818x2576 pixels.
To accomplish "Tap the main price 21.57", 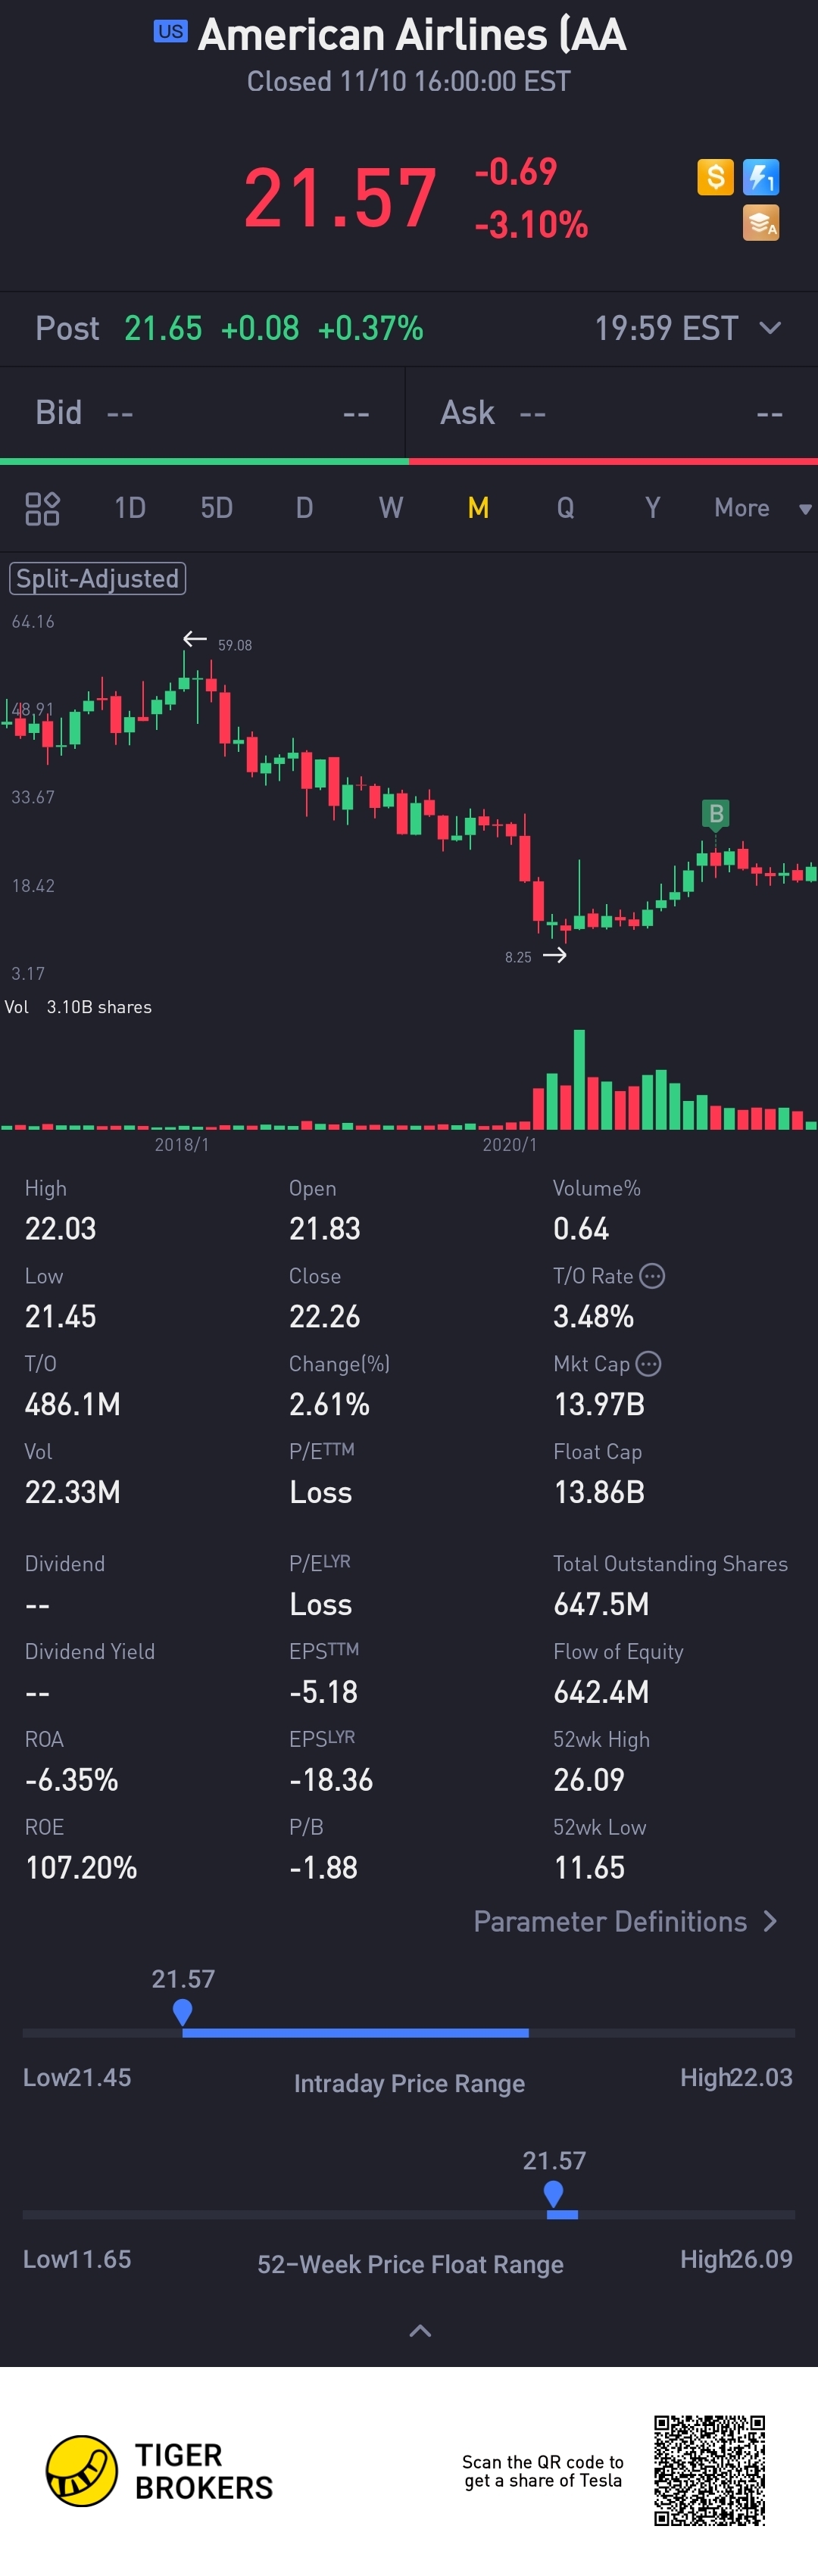I will pos(340,198).
